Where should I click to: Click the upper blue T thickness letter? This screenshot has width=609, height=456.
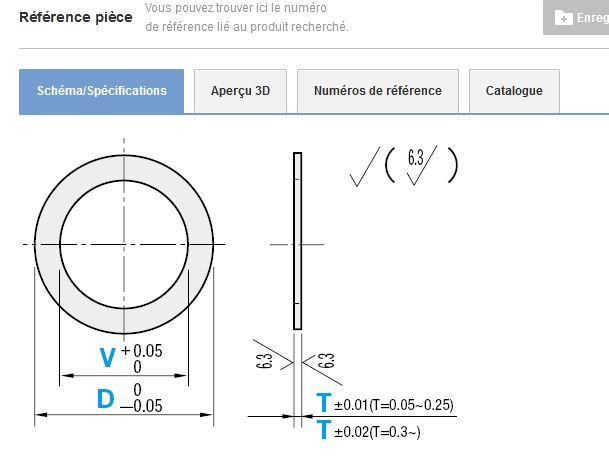pos(323,404)
